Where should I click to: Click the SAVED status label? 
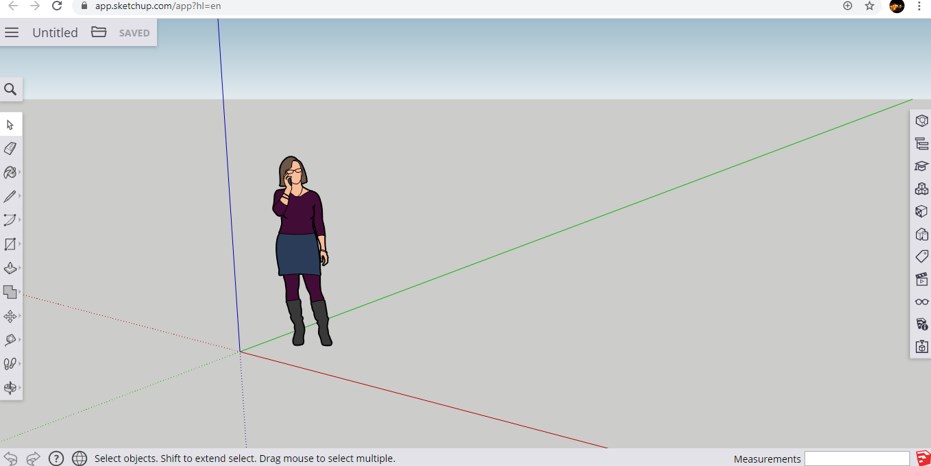pos(134,33)
